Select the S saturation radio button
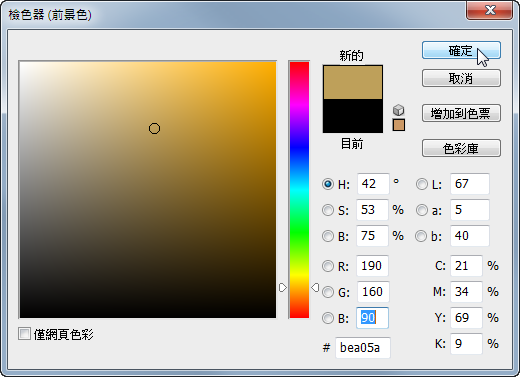The width and height of the screenshot is (520, 377). tap(328, 210)
